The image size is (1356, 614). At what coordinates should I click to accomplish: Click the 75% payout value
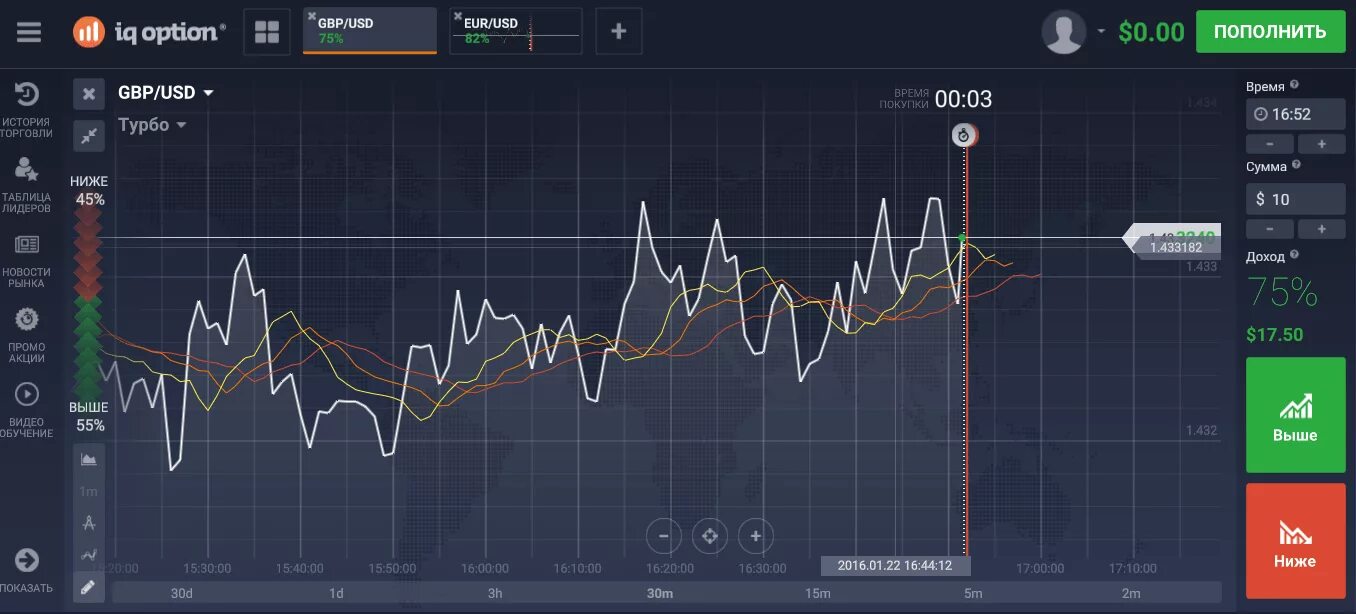[x=1283, y=292]
